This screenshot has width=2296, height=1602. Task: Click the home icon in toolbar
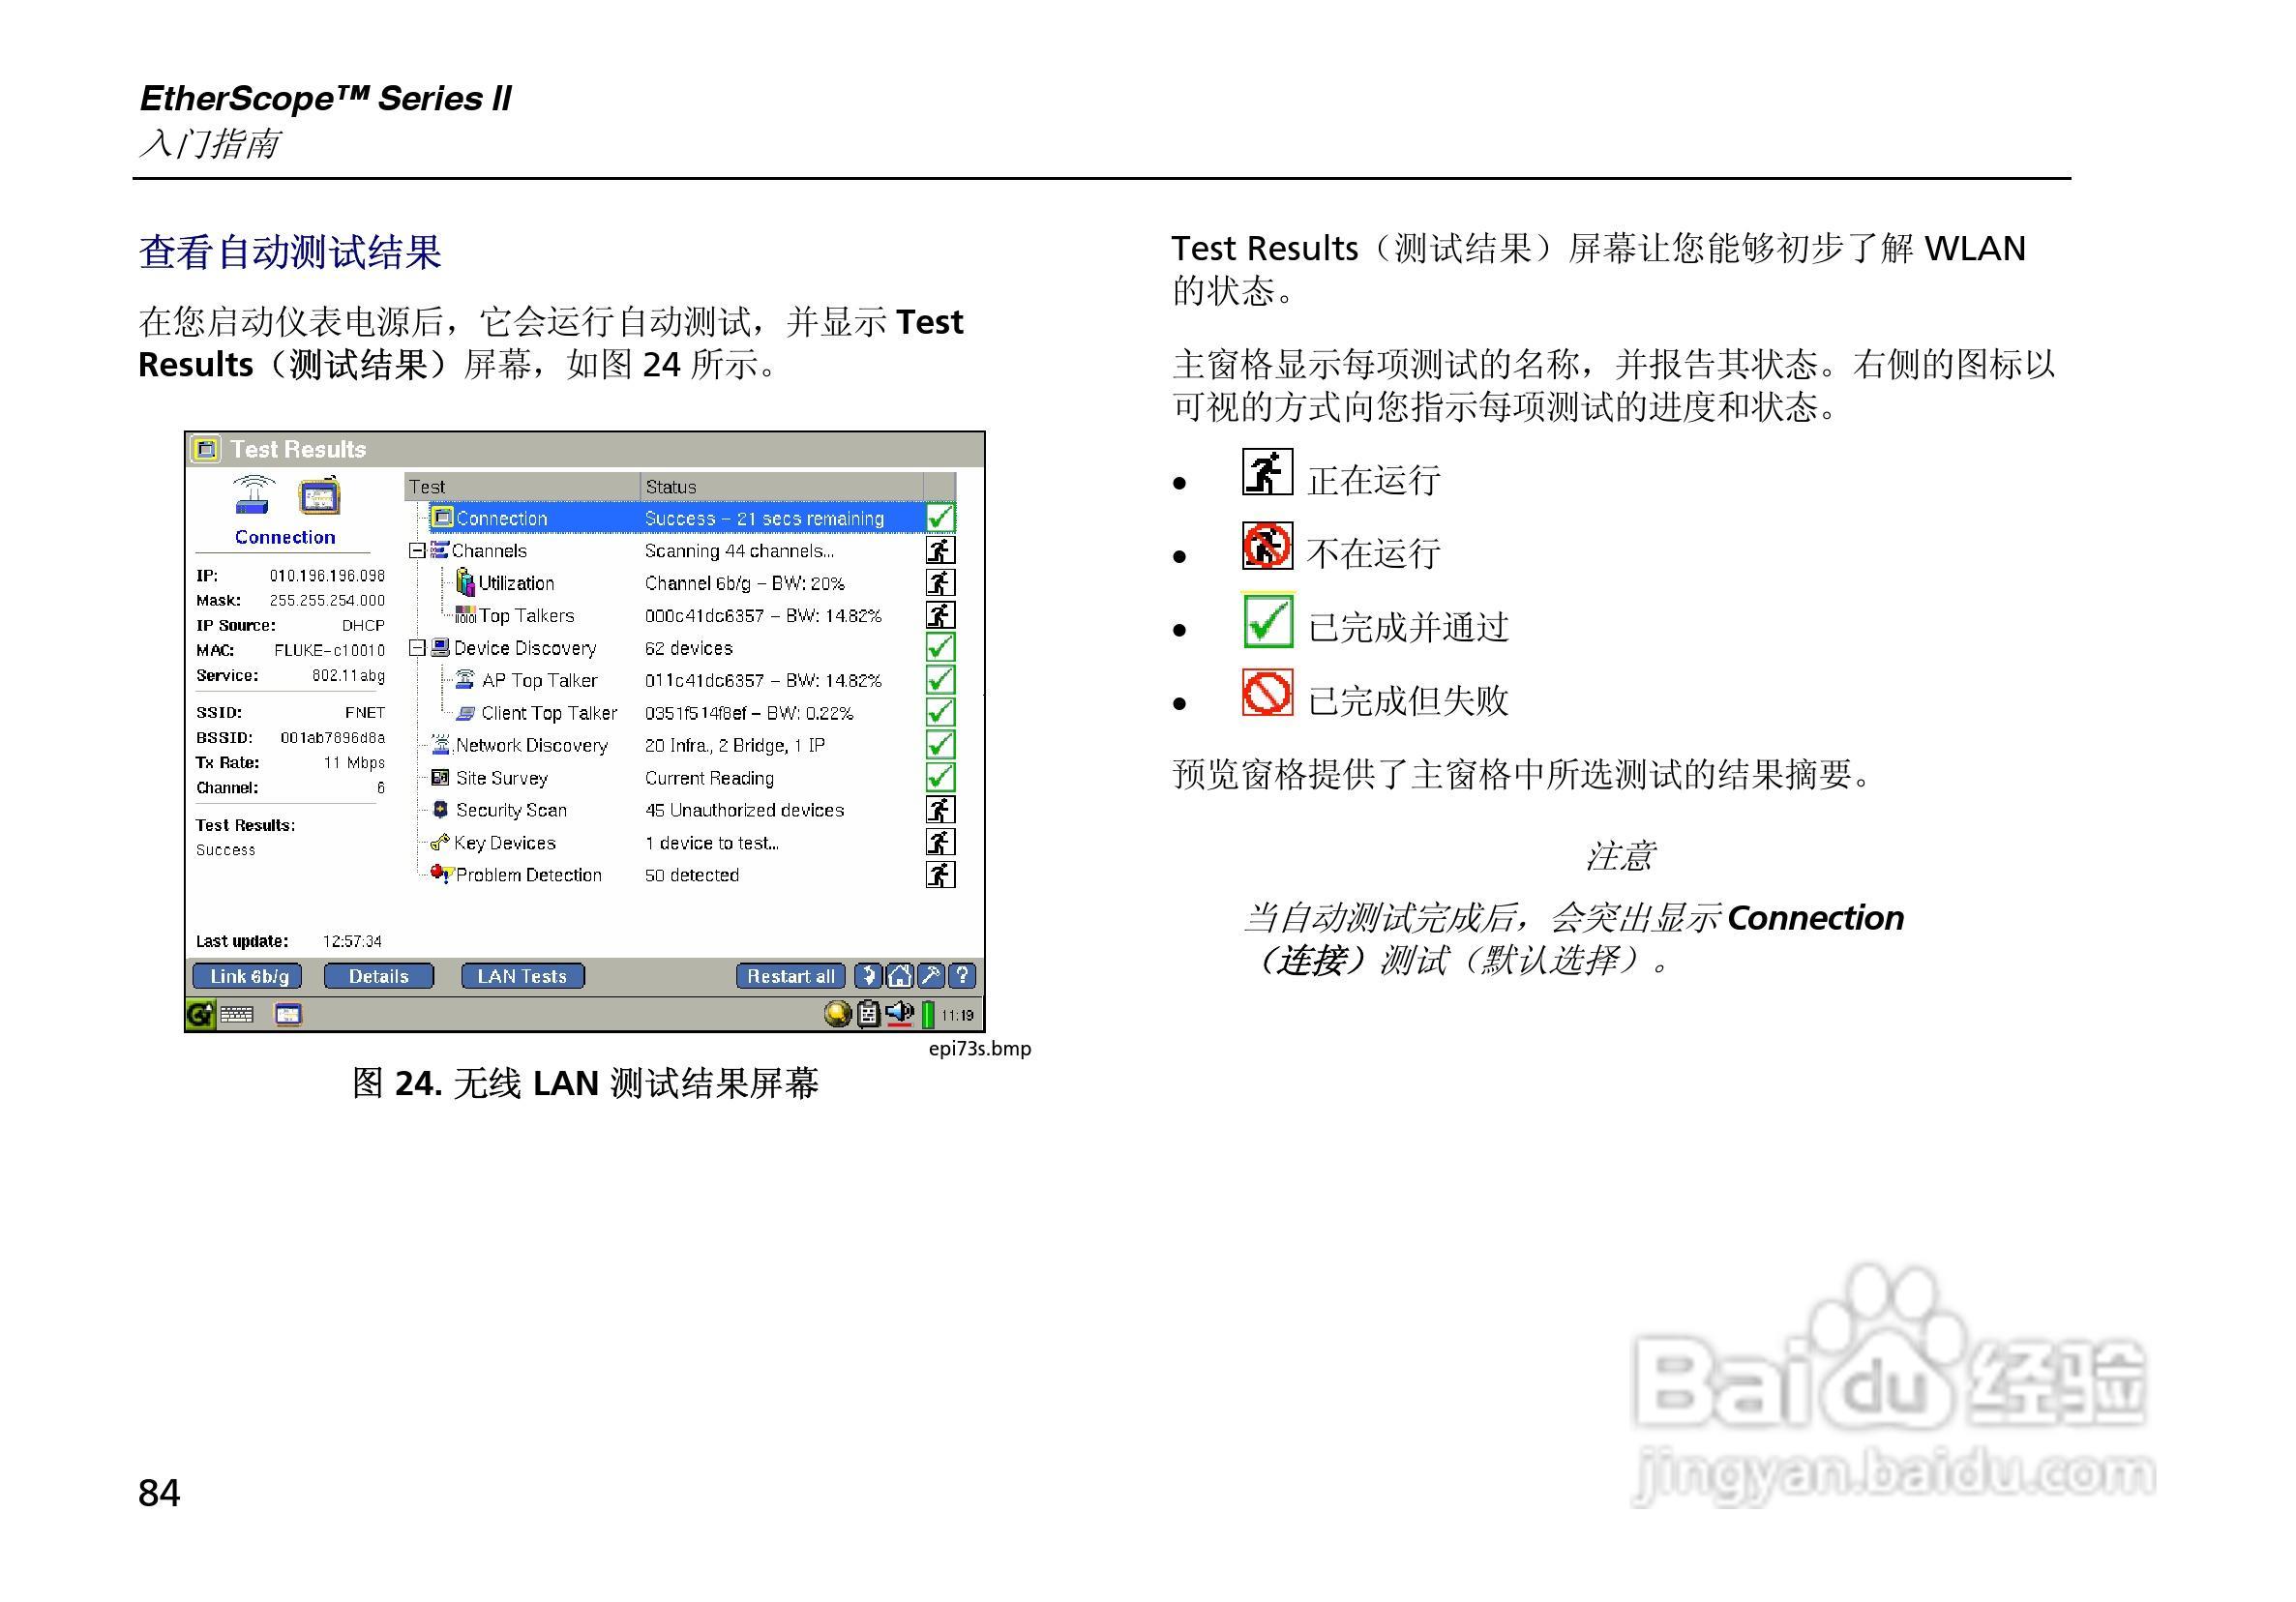click(900, 975)
